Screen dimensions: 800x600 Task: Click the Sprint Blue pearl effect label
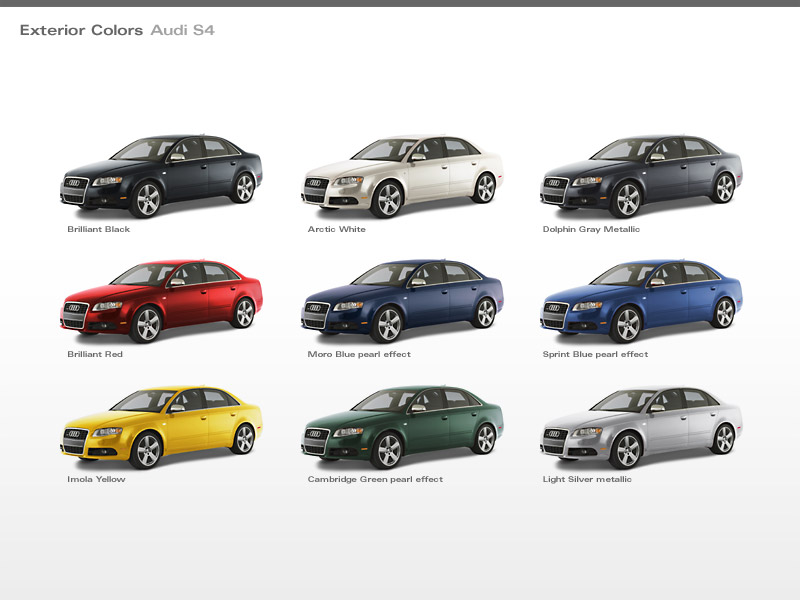pos(595,354)
